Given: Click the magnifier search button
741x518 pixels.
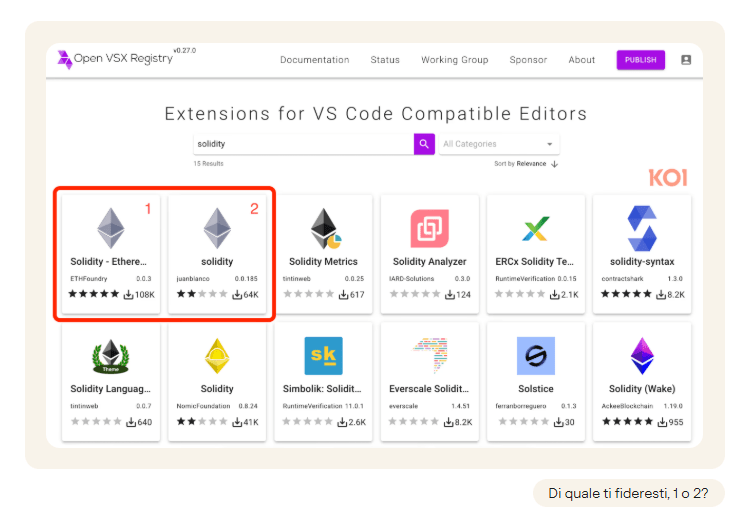Looking at the screenshot, I should [x=424, y=144].
